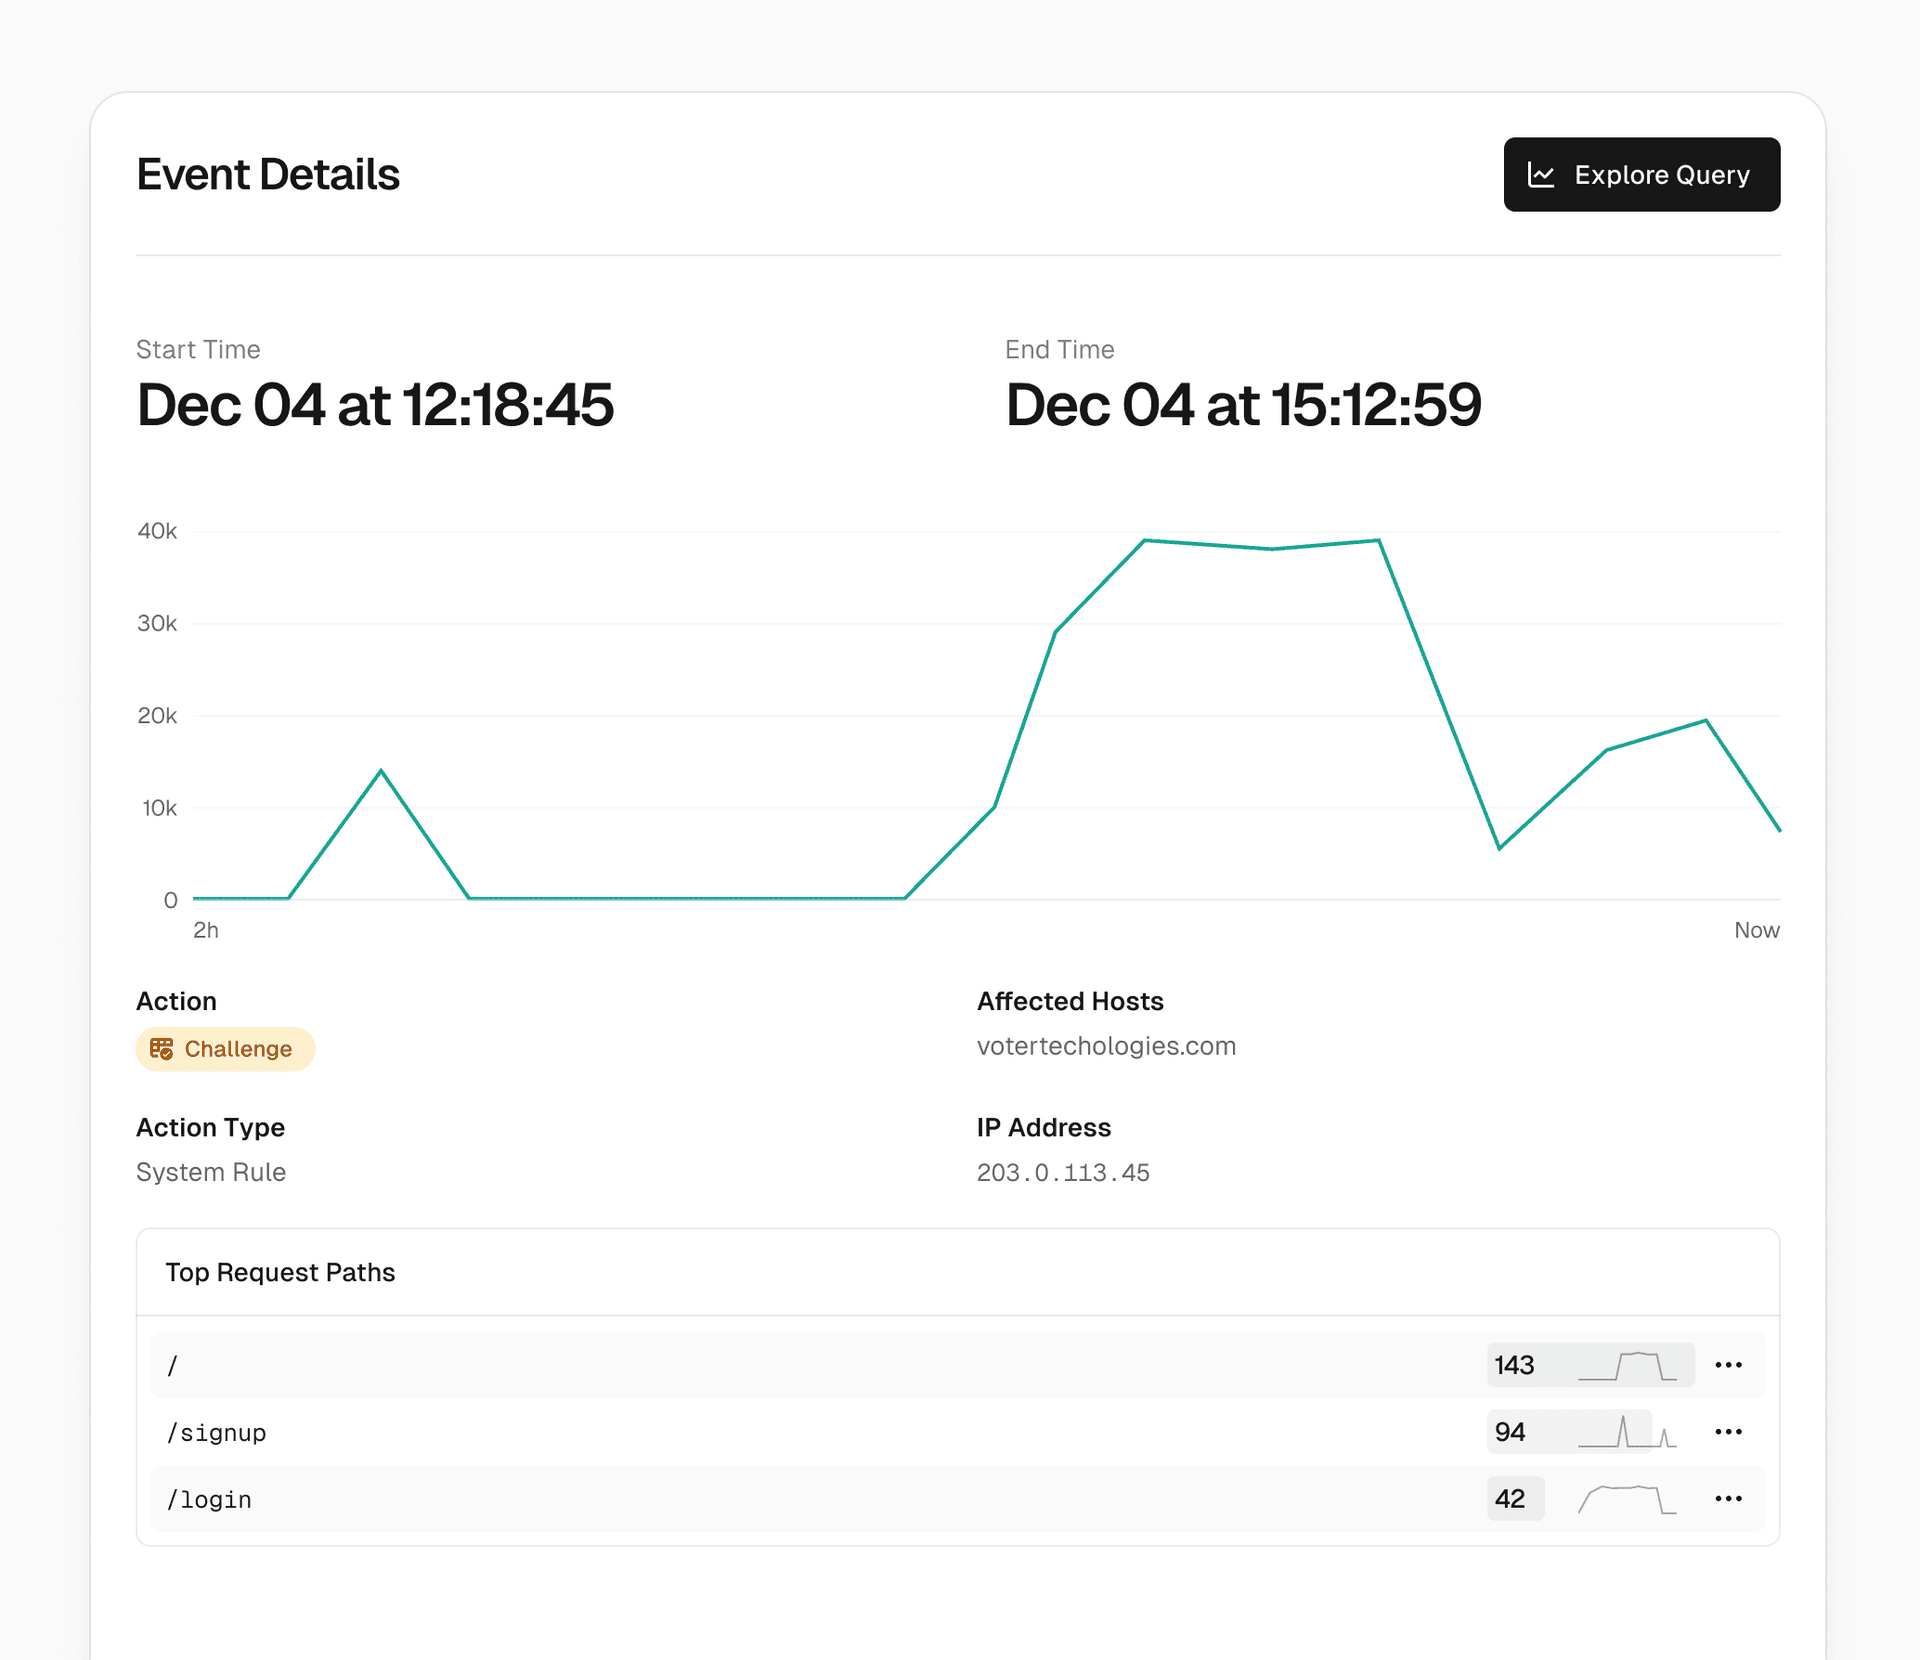Click the Challenge badge shield icon
This screenshot has width=1920, height=1660.
pyautogui.click(x=161, y=1049)
